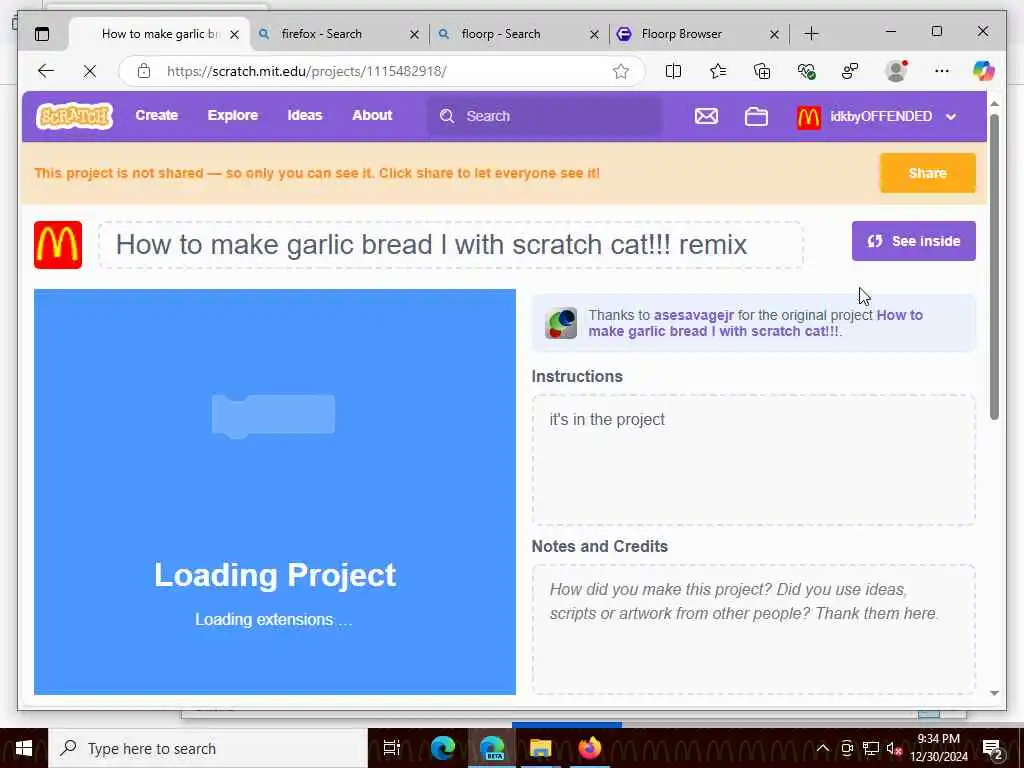Open the Copilot sidebar icon
Image resolution: width=1024 pixels, height=768 pixels.
984,71
